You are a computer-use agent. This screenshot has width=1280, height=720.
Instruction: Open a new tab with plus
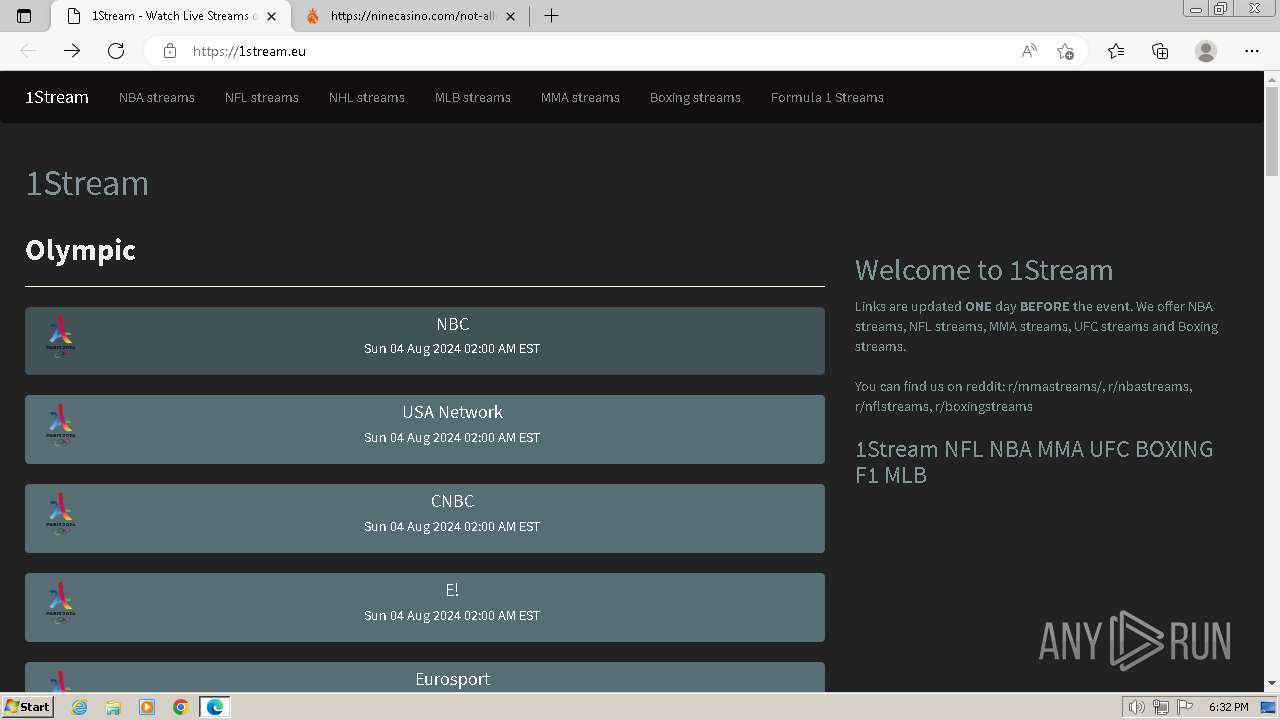[x=551, y=16]
